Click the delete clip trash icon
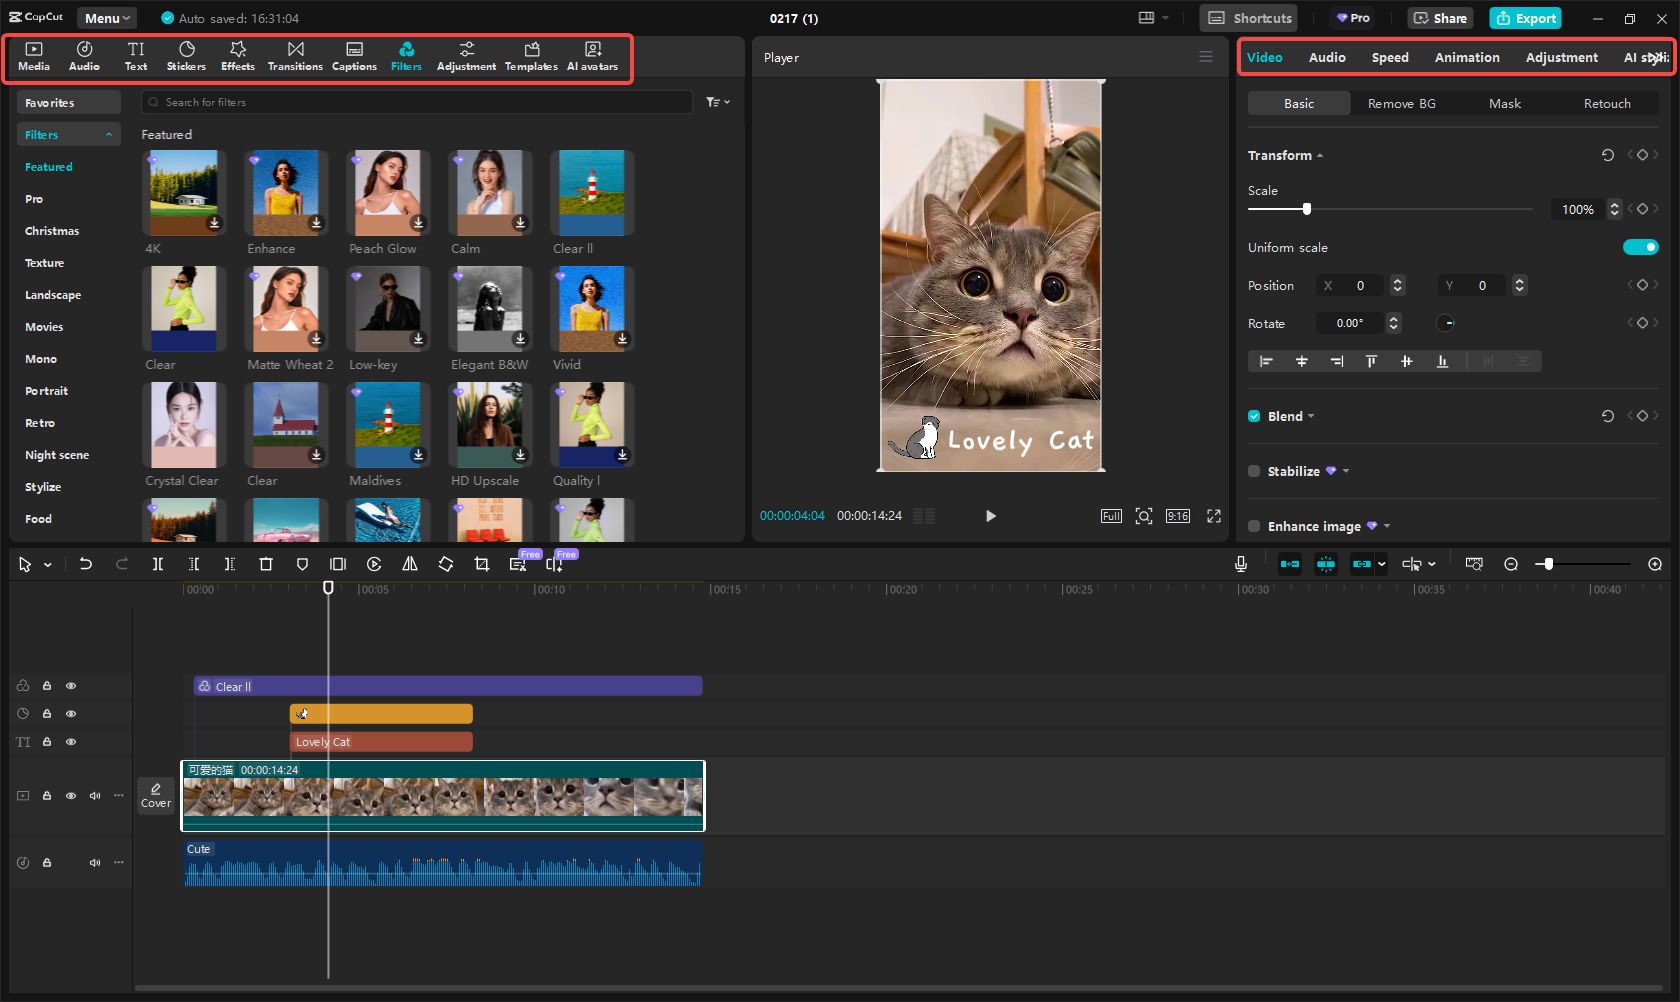1680x1002 pixels. point(266,564)
